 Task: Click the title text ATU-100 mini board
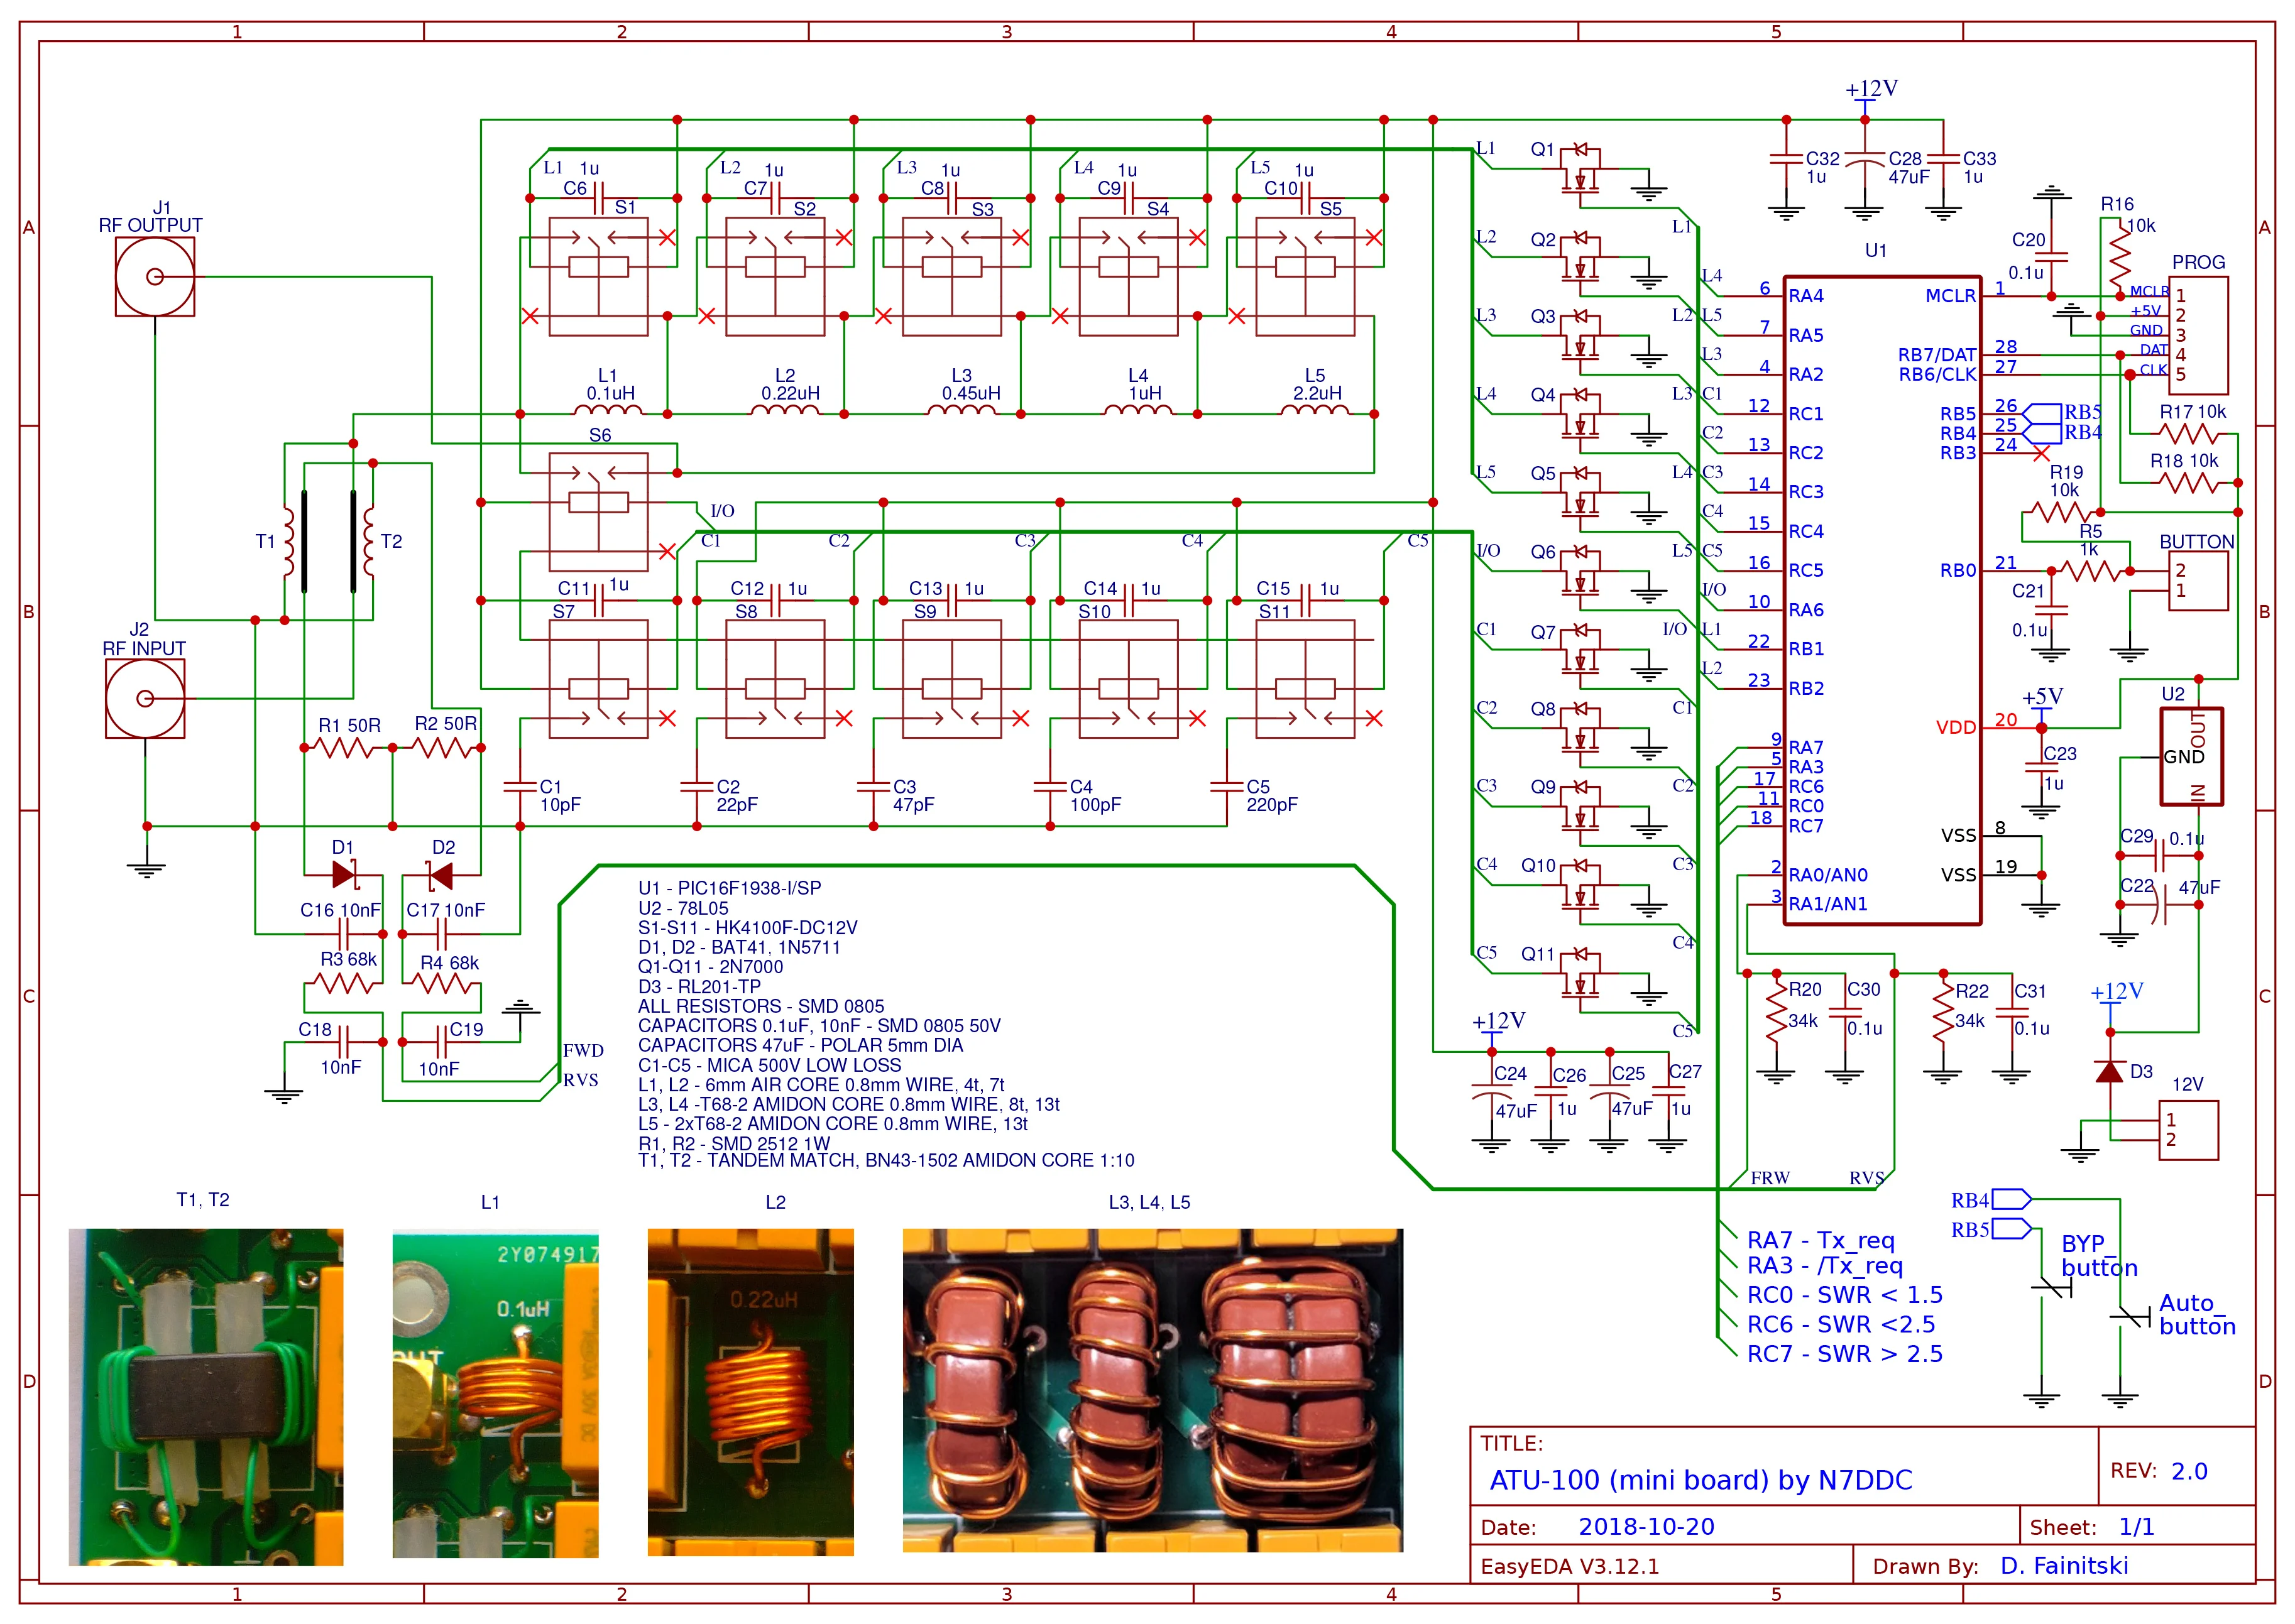1700,1480
